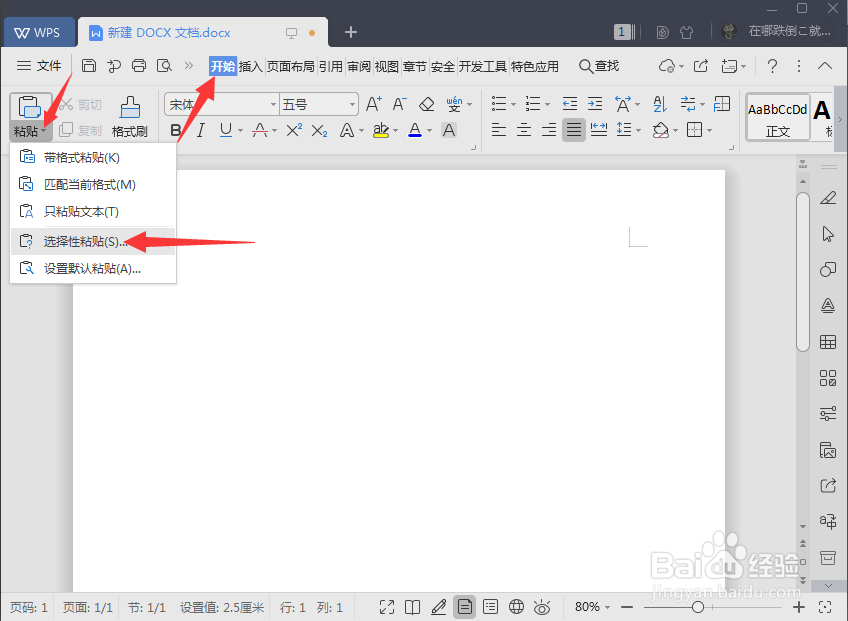Select the Print icon in quick access

click(x=138, y=65)
